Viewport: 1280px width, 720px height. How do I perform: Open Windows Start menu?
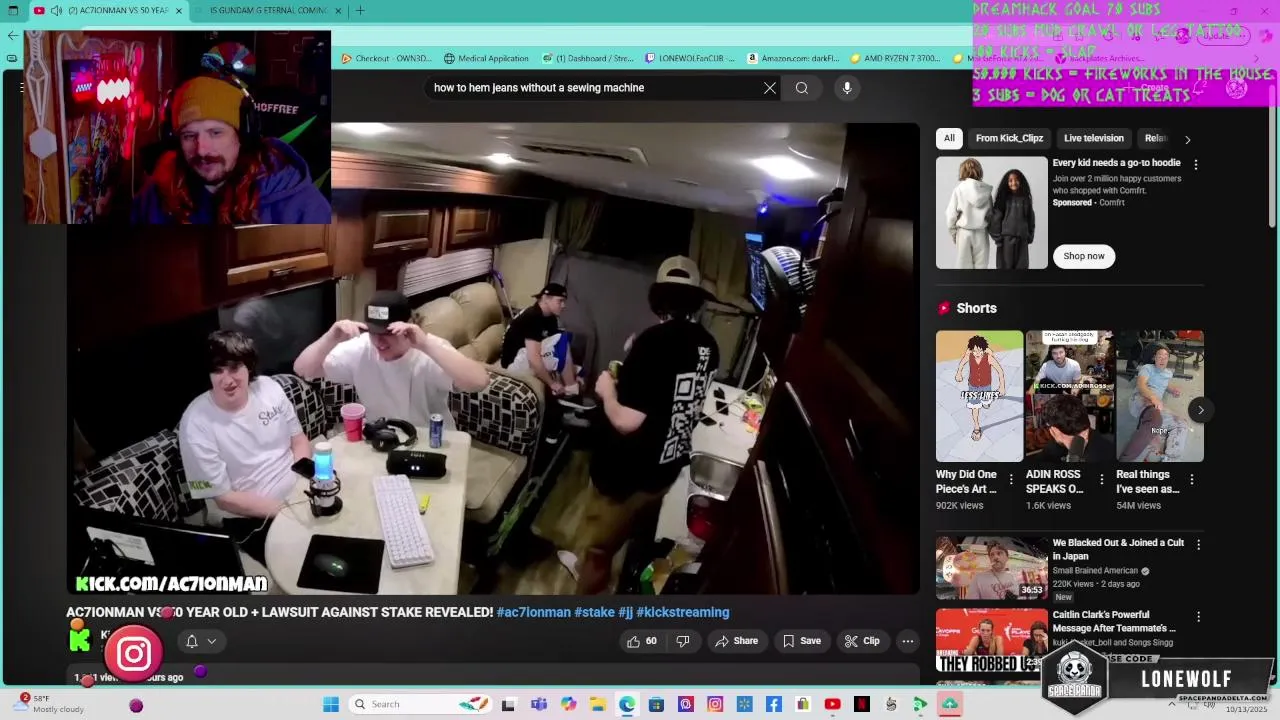[331, 704]
